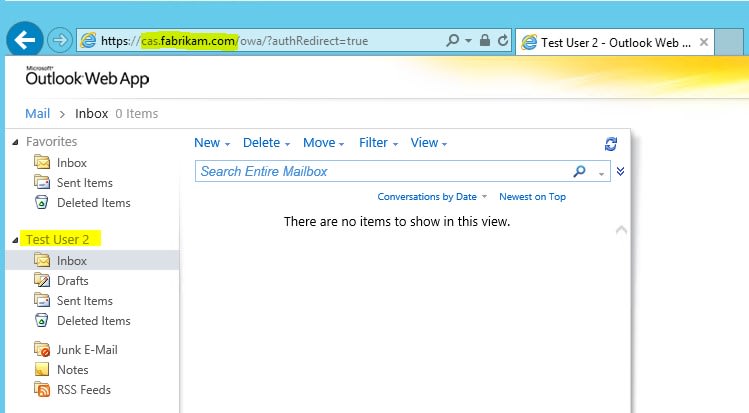Viewport: 749px width, 413px height.
Task: Expand advanced search options with the double chevron
Action: pyautogui.click(x=621, y=171)
